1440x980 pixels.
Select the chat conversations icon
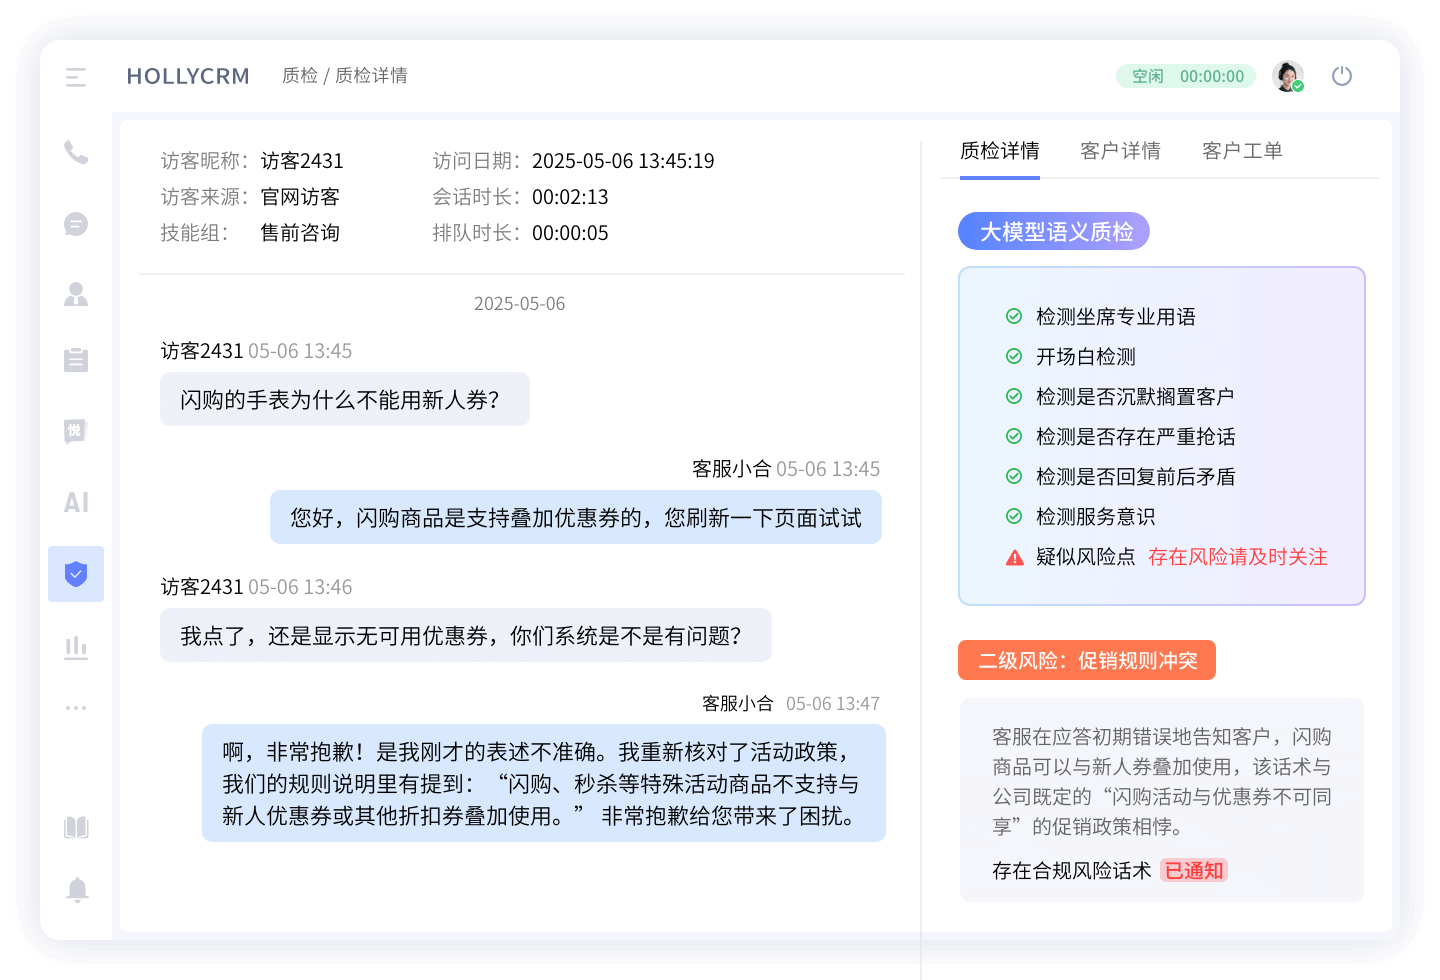pos(76,224)
